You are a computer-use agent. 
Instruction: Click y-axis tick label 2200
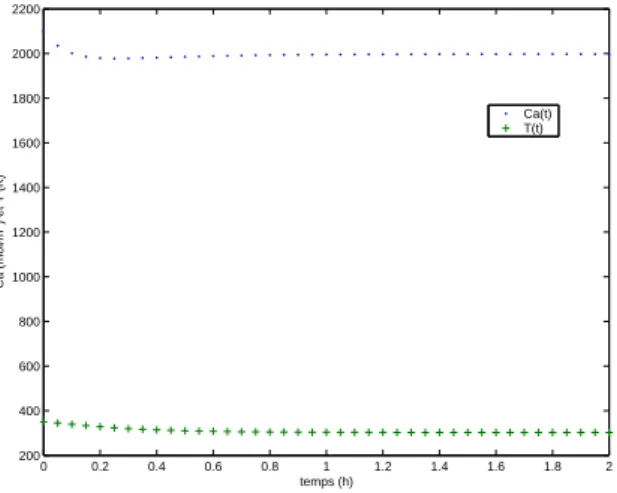pyautogui.click(x=26, y=9)
